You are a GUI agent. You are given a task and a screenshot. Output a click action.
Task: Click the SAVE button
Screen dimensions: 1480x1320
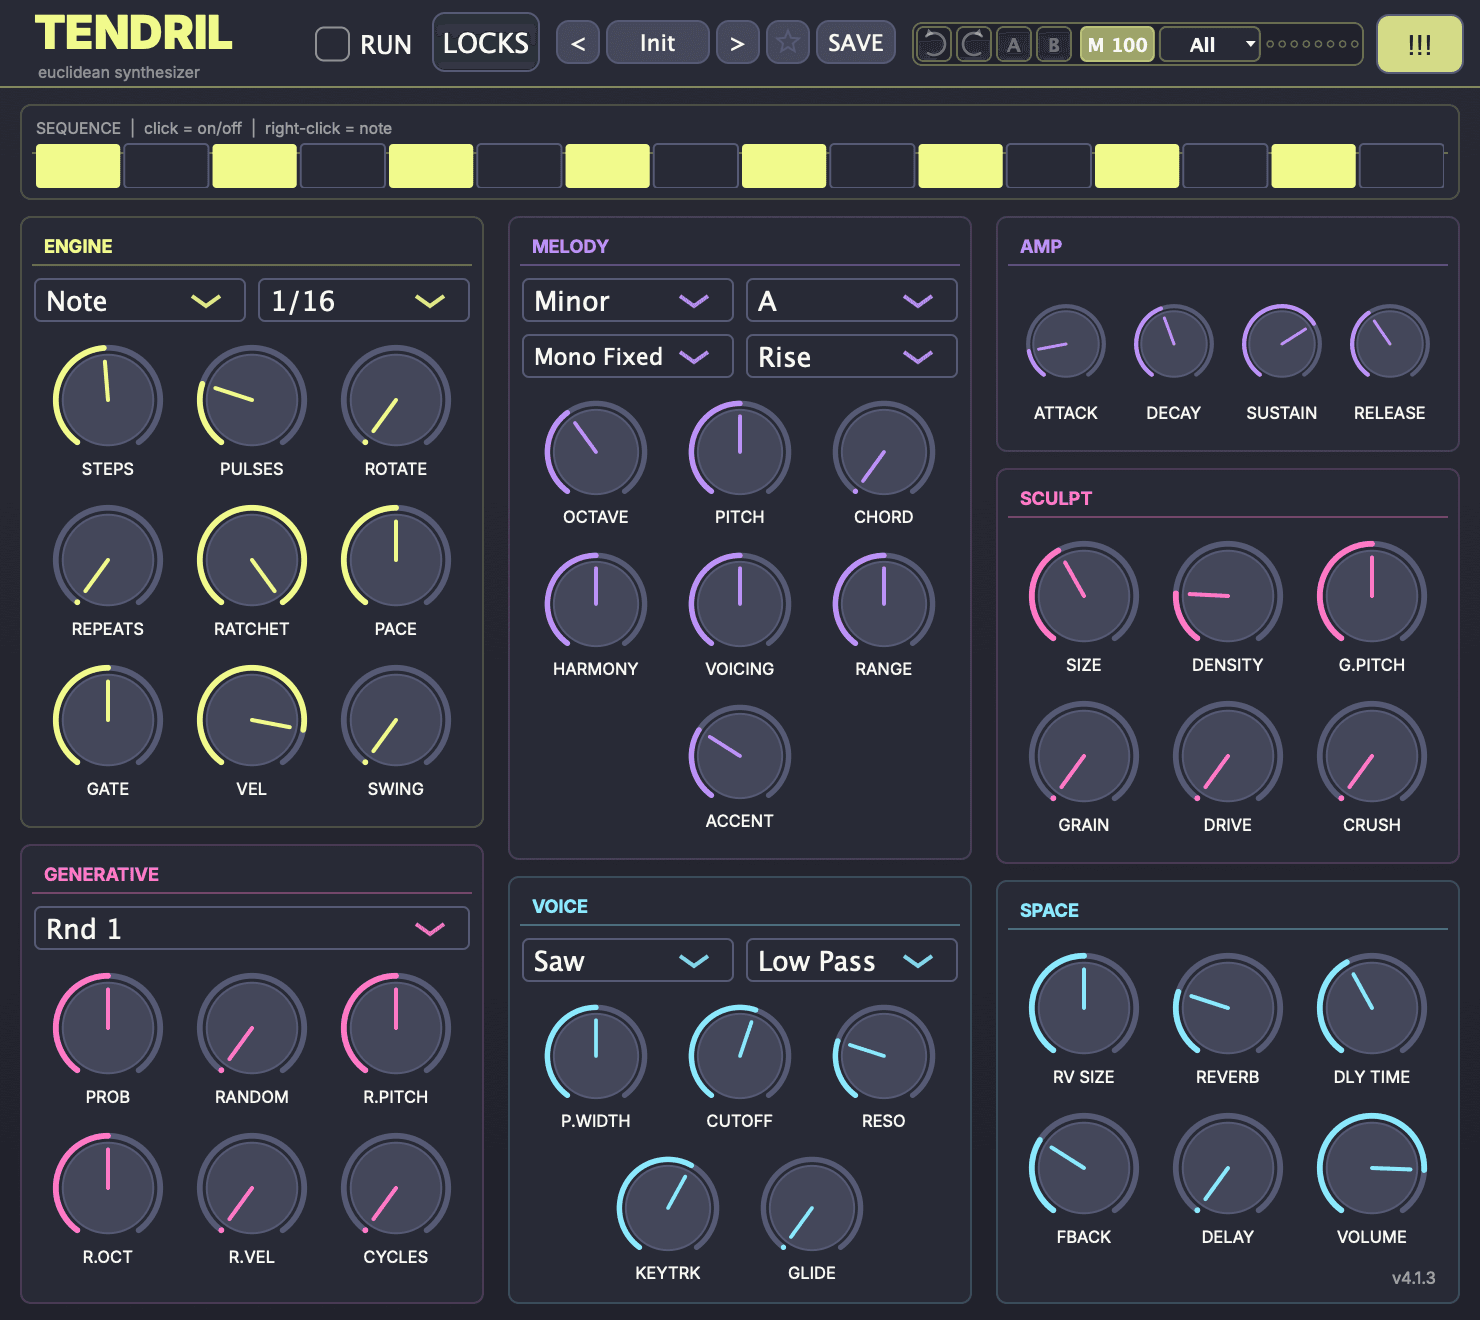[x=856, y=43]
